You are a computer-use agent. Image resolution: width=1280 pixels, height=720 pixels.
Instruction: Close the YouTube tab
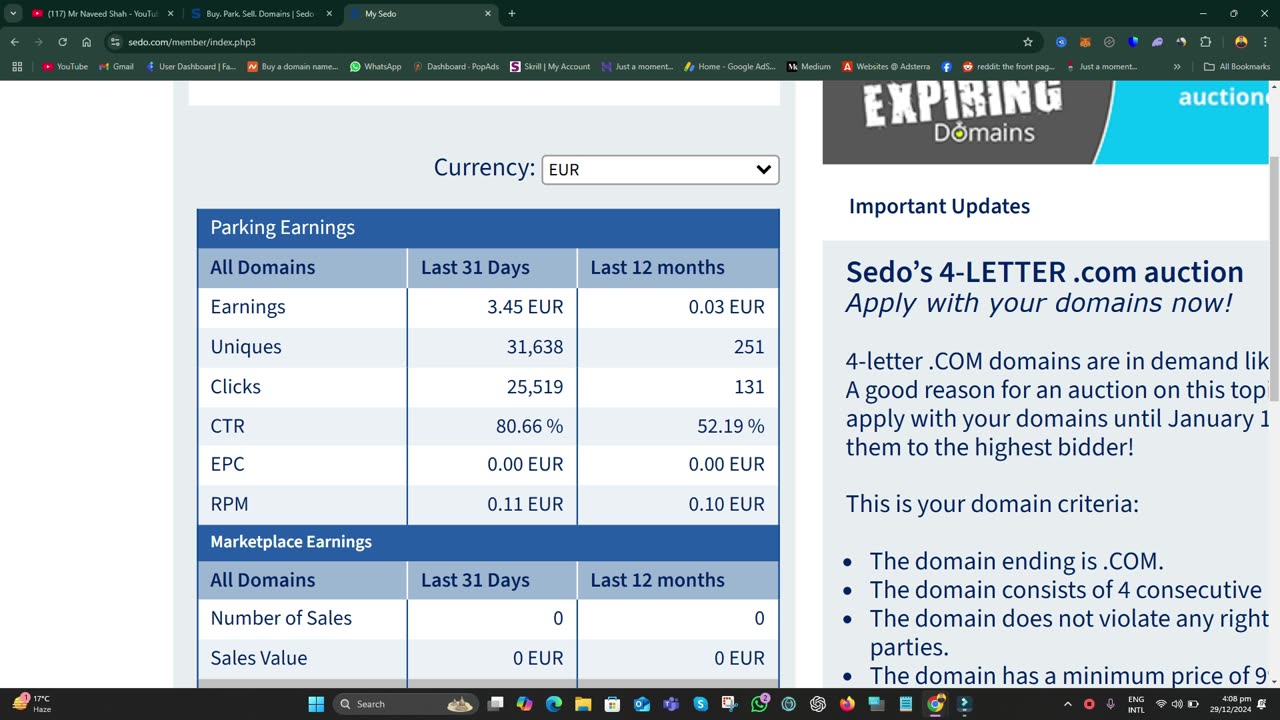pos(170,14)
